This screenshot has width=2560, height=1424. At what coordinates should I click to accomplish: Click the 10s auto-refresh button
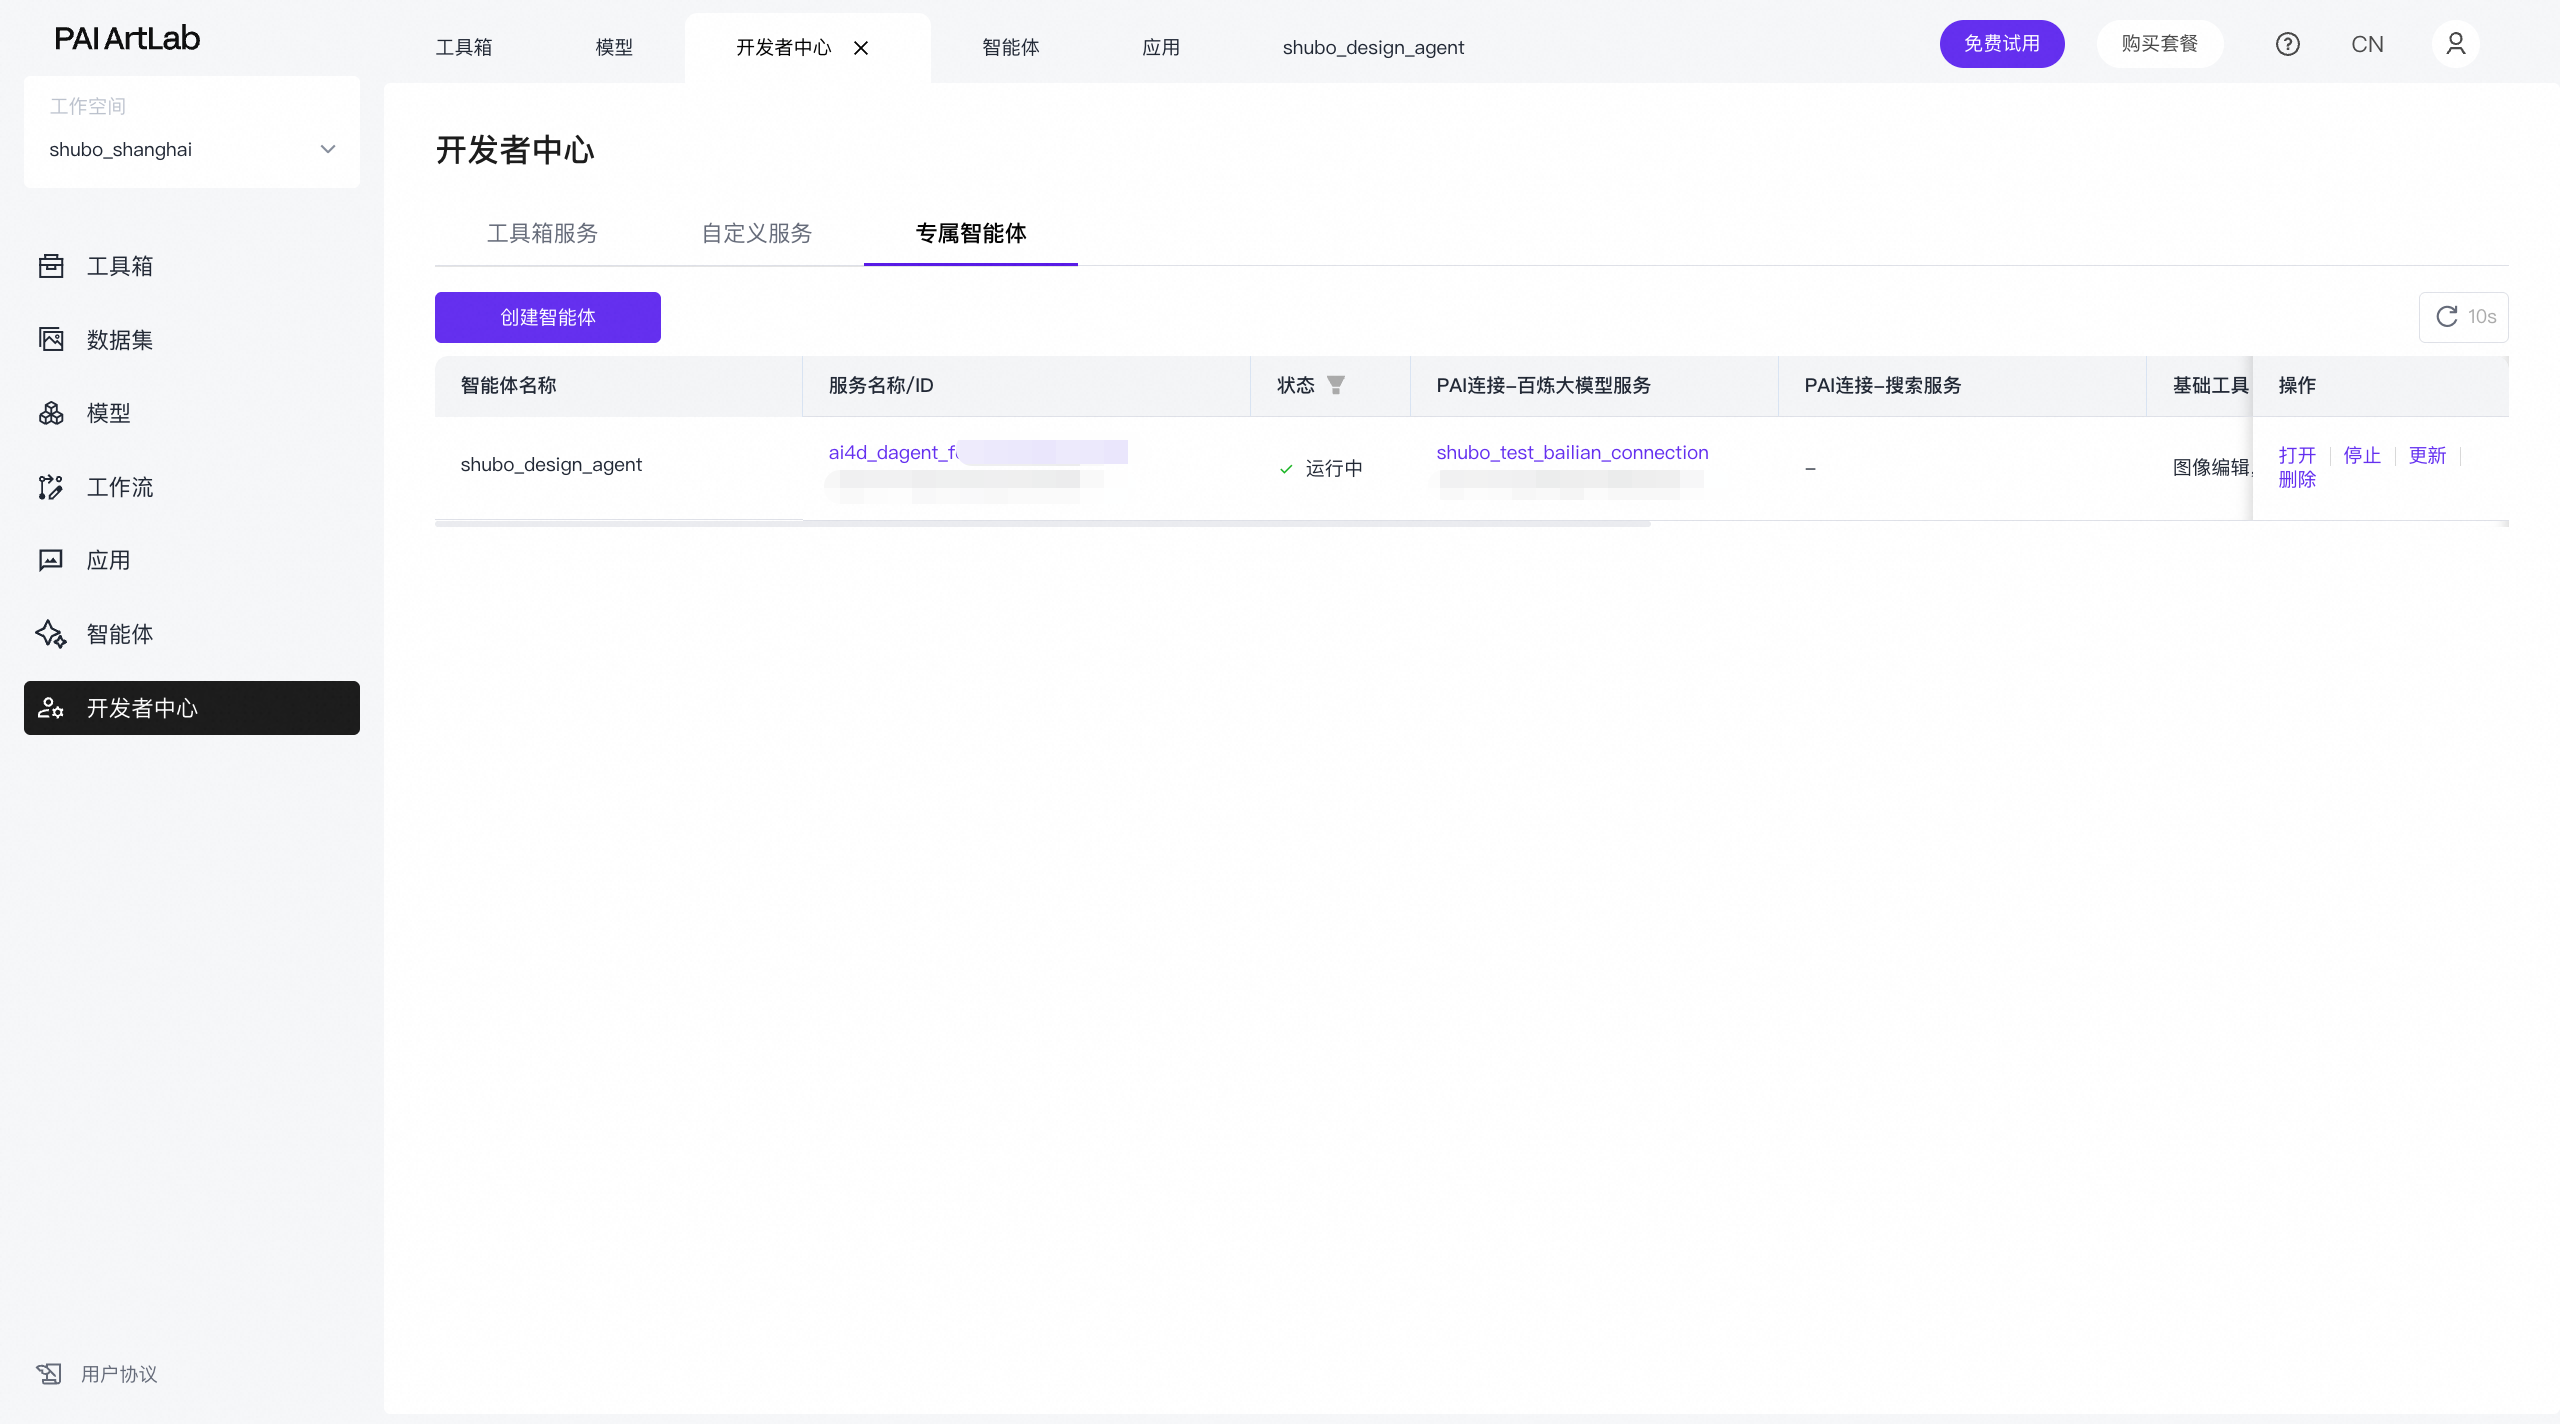click(x=2464, y=317)
